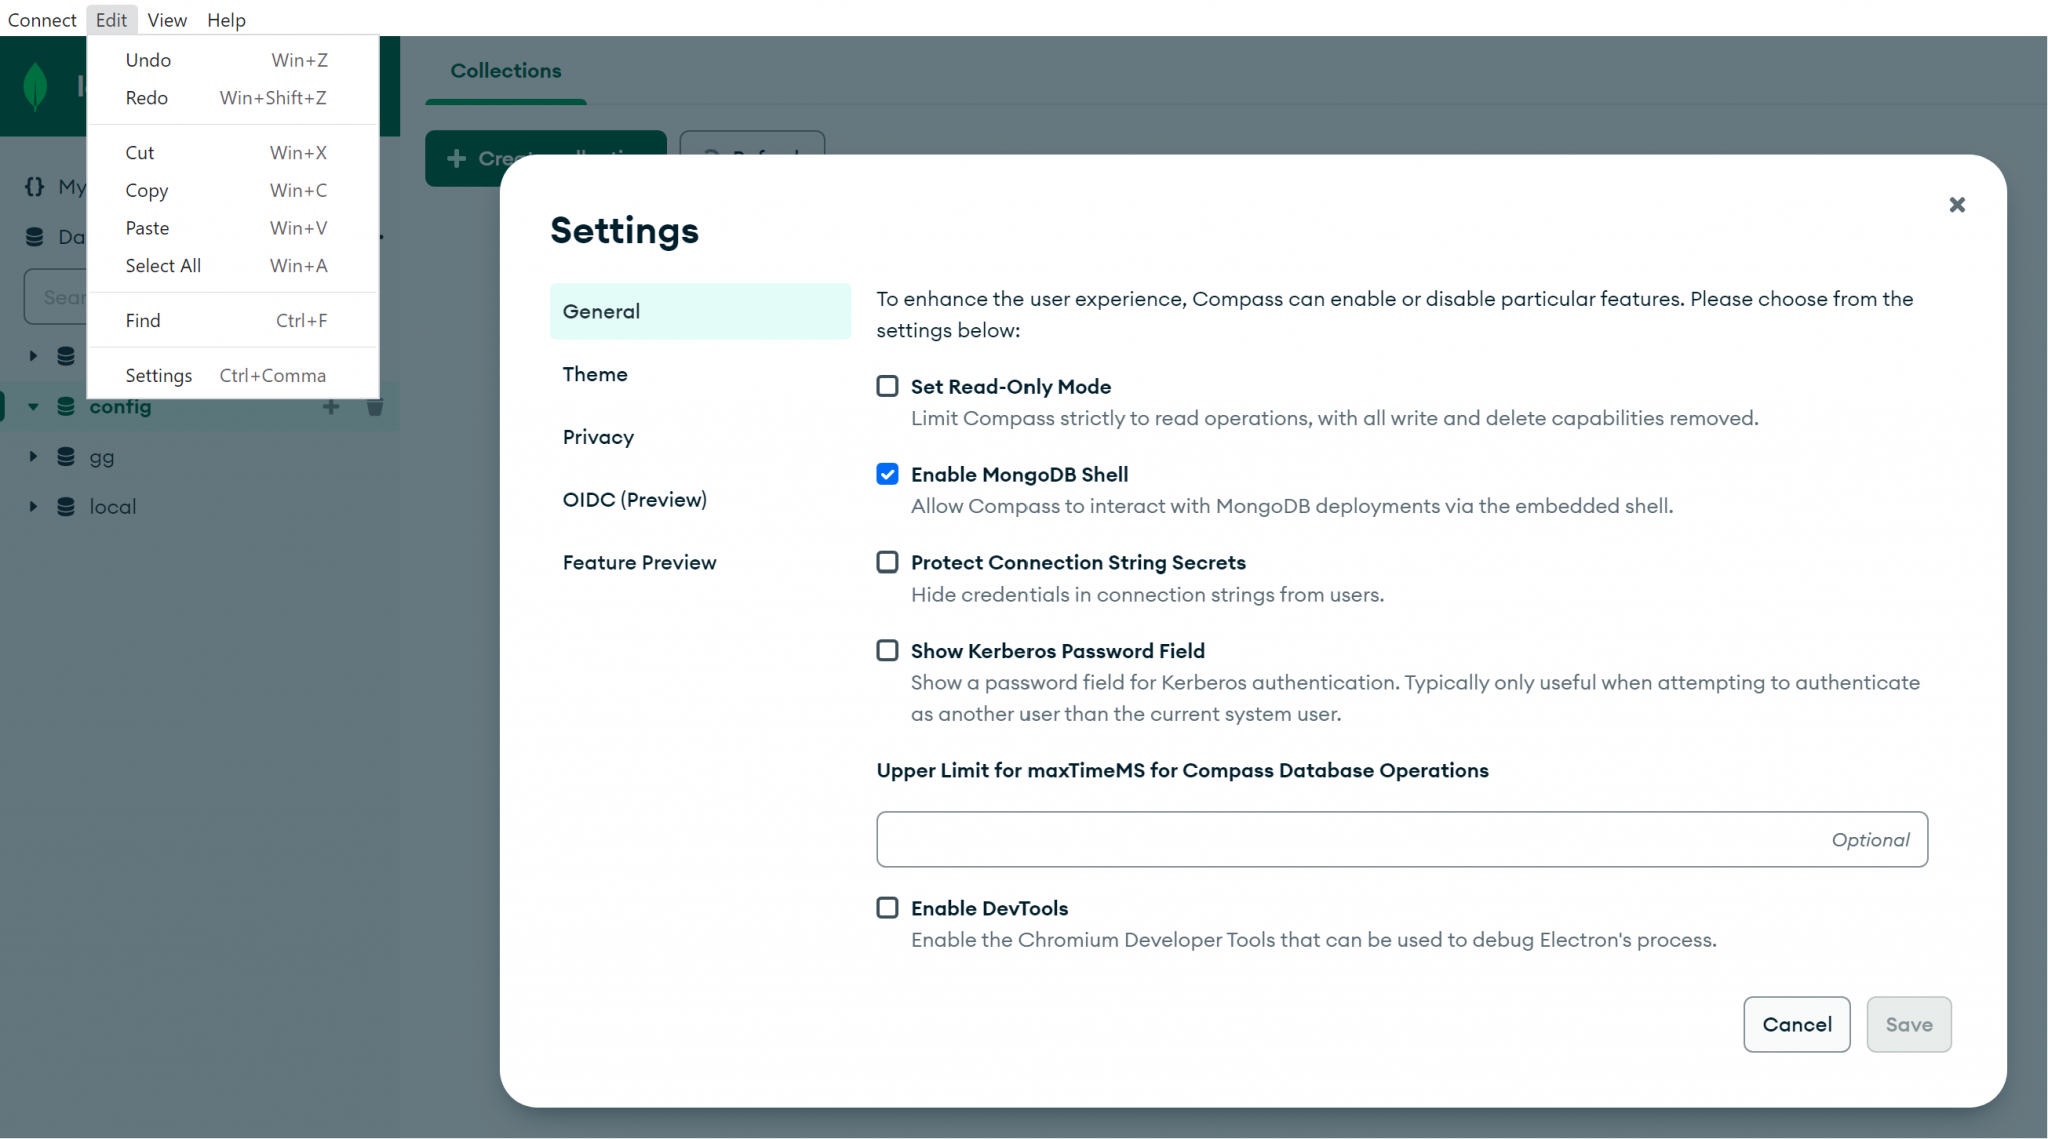Create a collection using the plus icon on config
This screenshot has height=1139, width=2048.
pos(331,407)
